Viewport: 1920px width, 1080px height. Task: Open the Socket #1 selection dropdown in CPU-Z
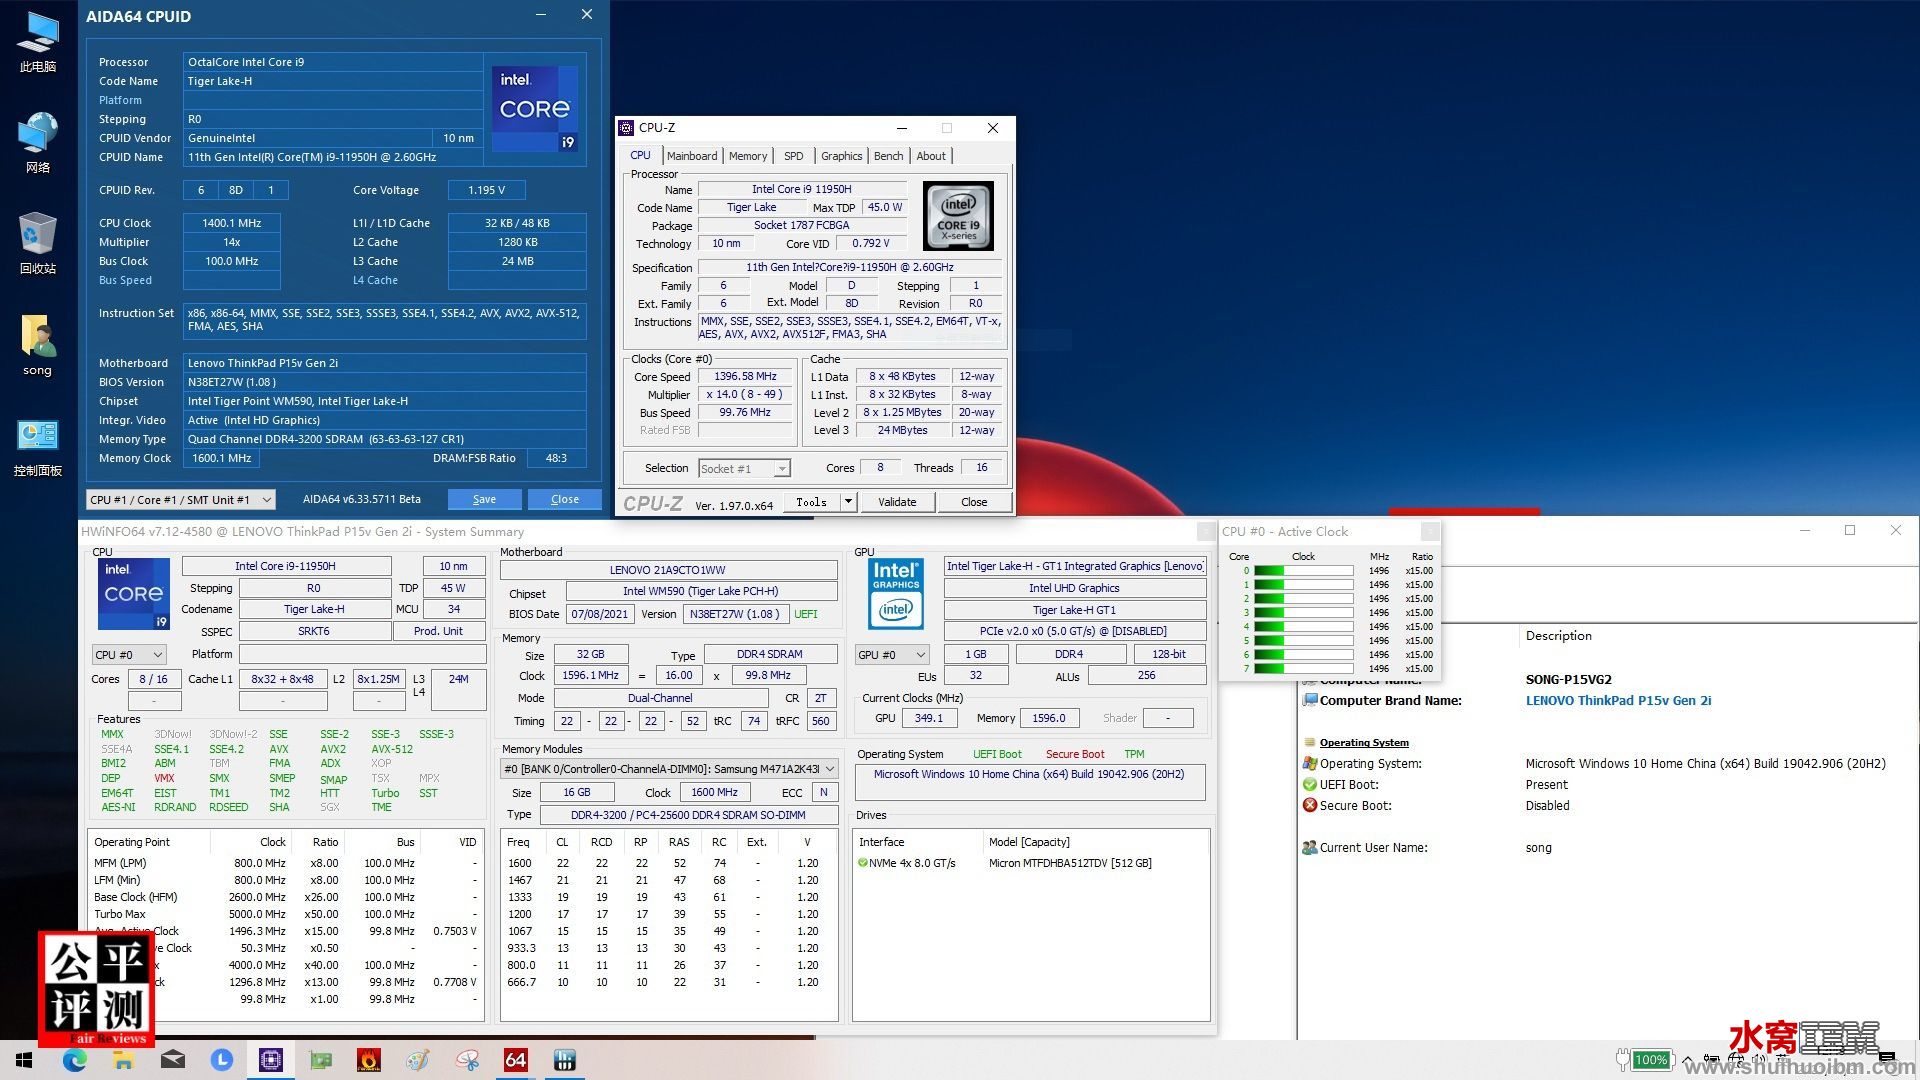pyautogui.click(x=744, y=468)
